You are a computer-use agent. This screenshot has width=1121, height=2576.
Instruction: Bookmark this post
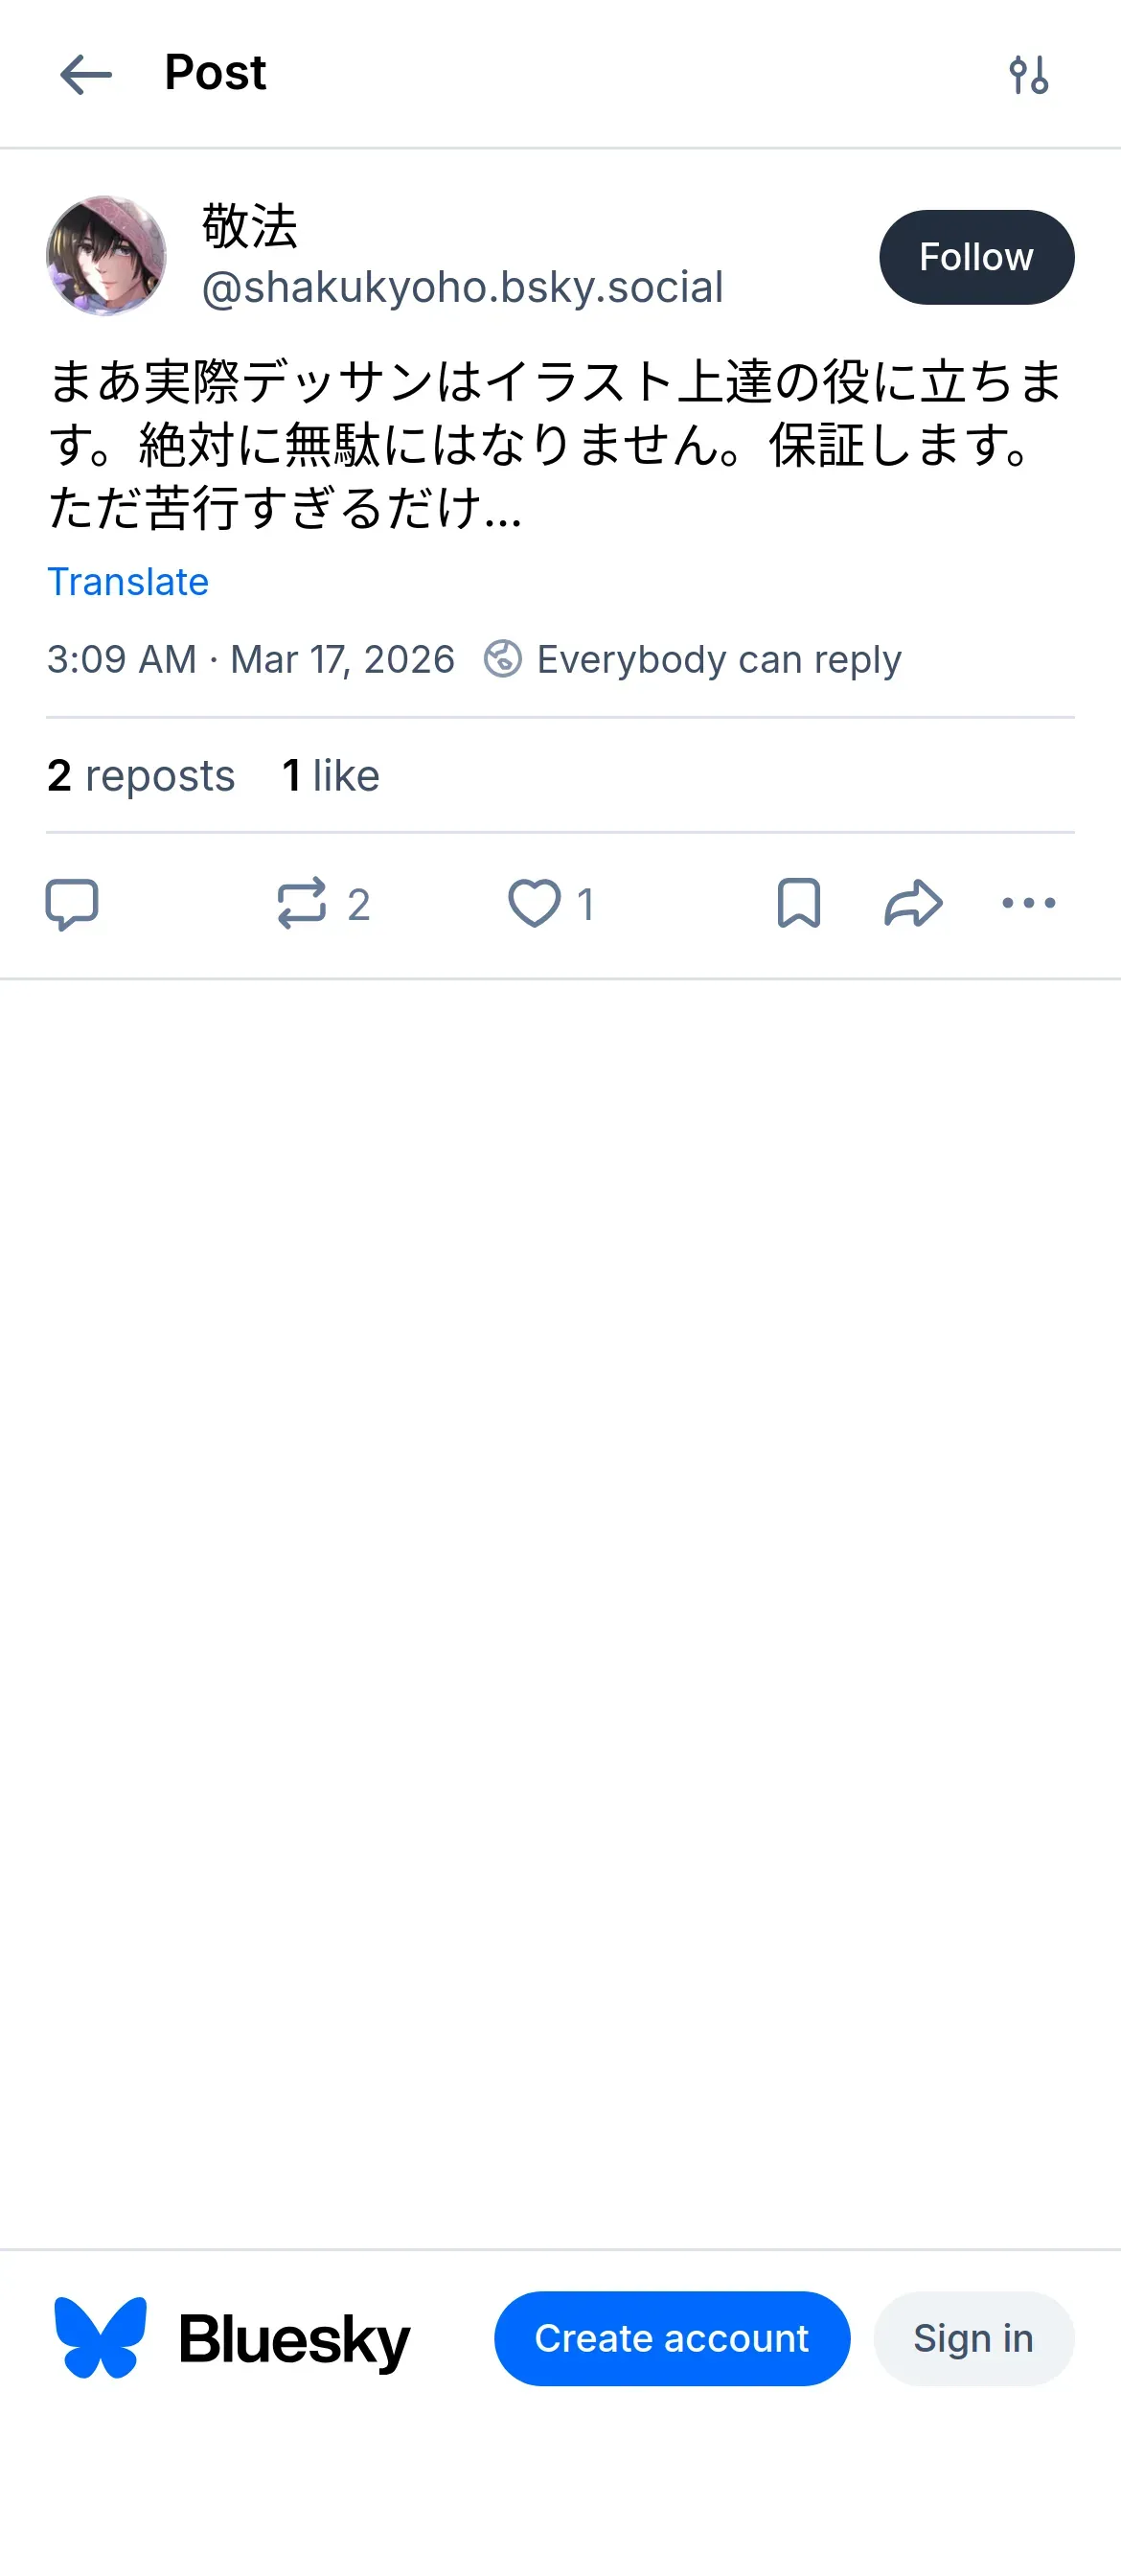[799, 904]
